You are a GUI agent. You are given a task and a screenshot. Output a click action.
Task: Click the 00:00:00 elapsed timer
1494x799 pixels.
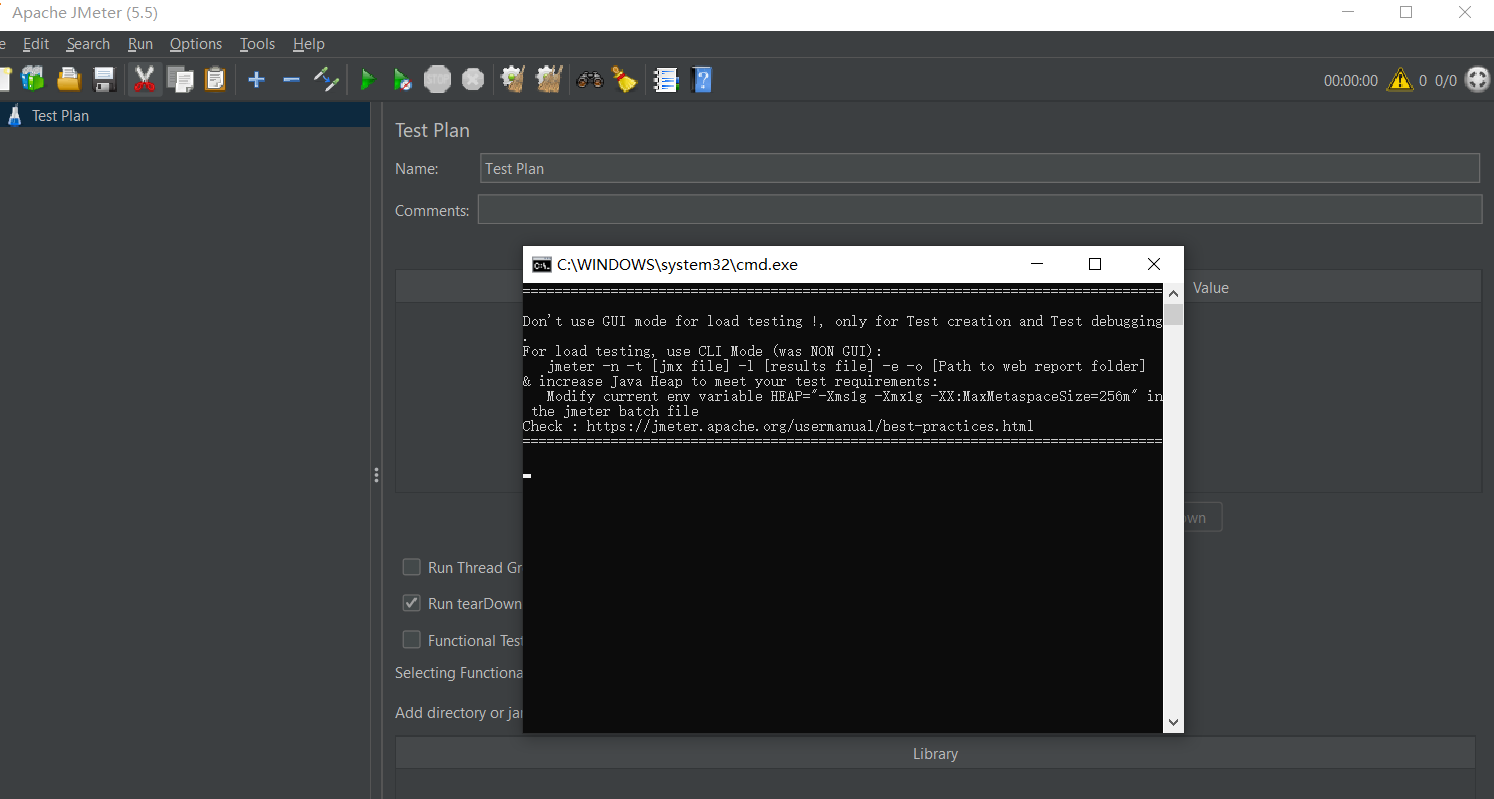click(1350, 81)
